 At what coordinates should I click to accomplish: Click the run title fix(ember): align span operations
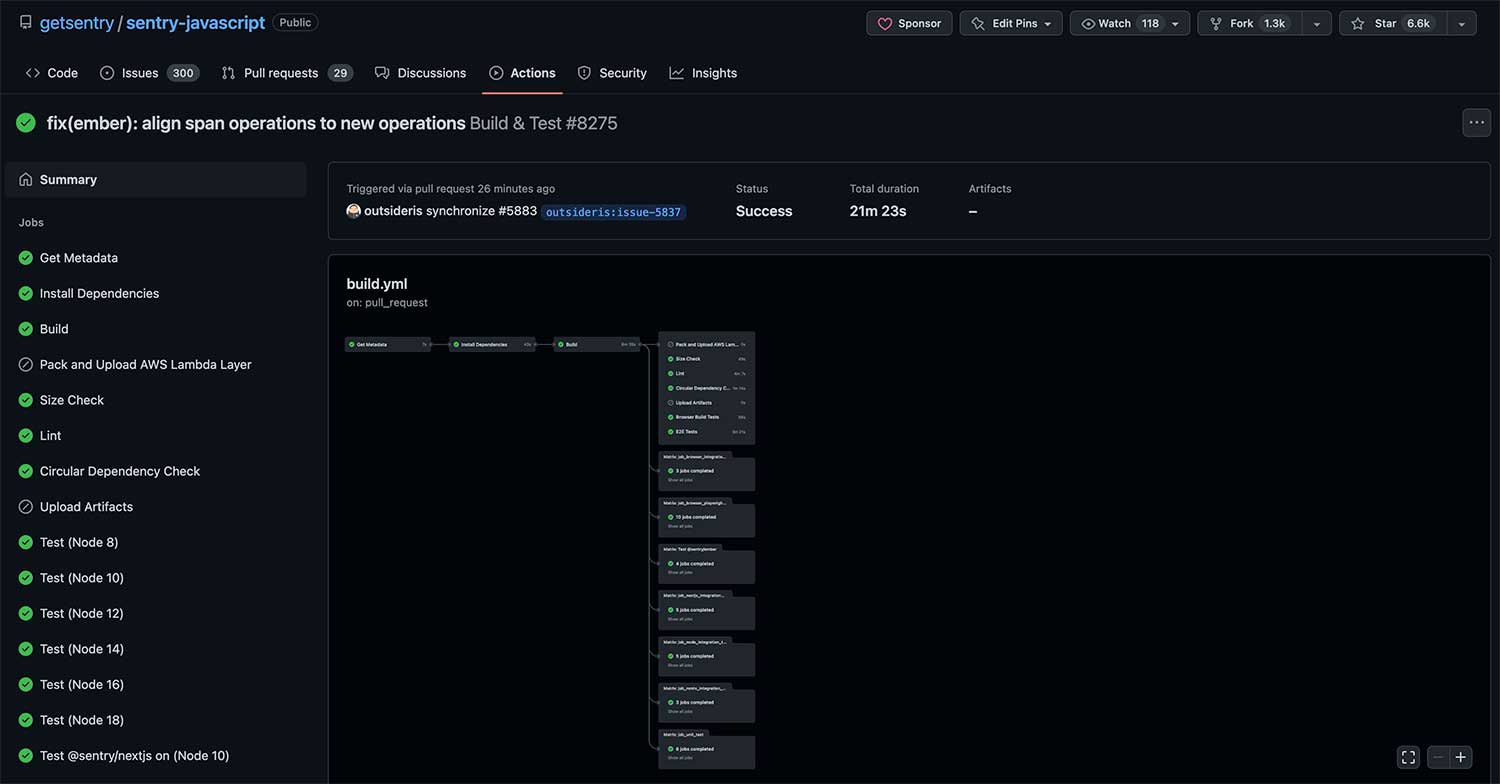click(256, 123)
